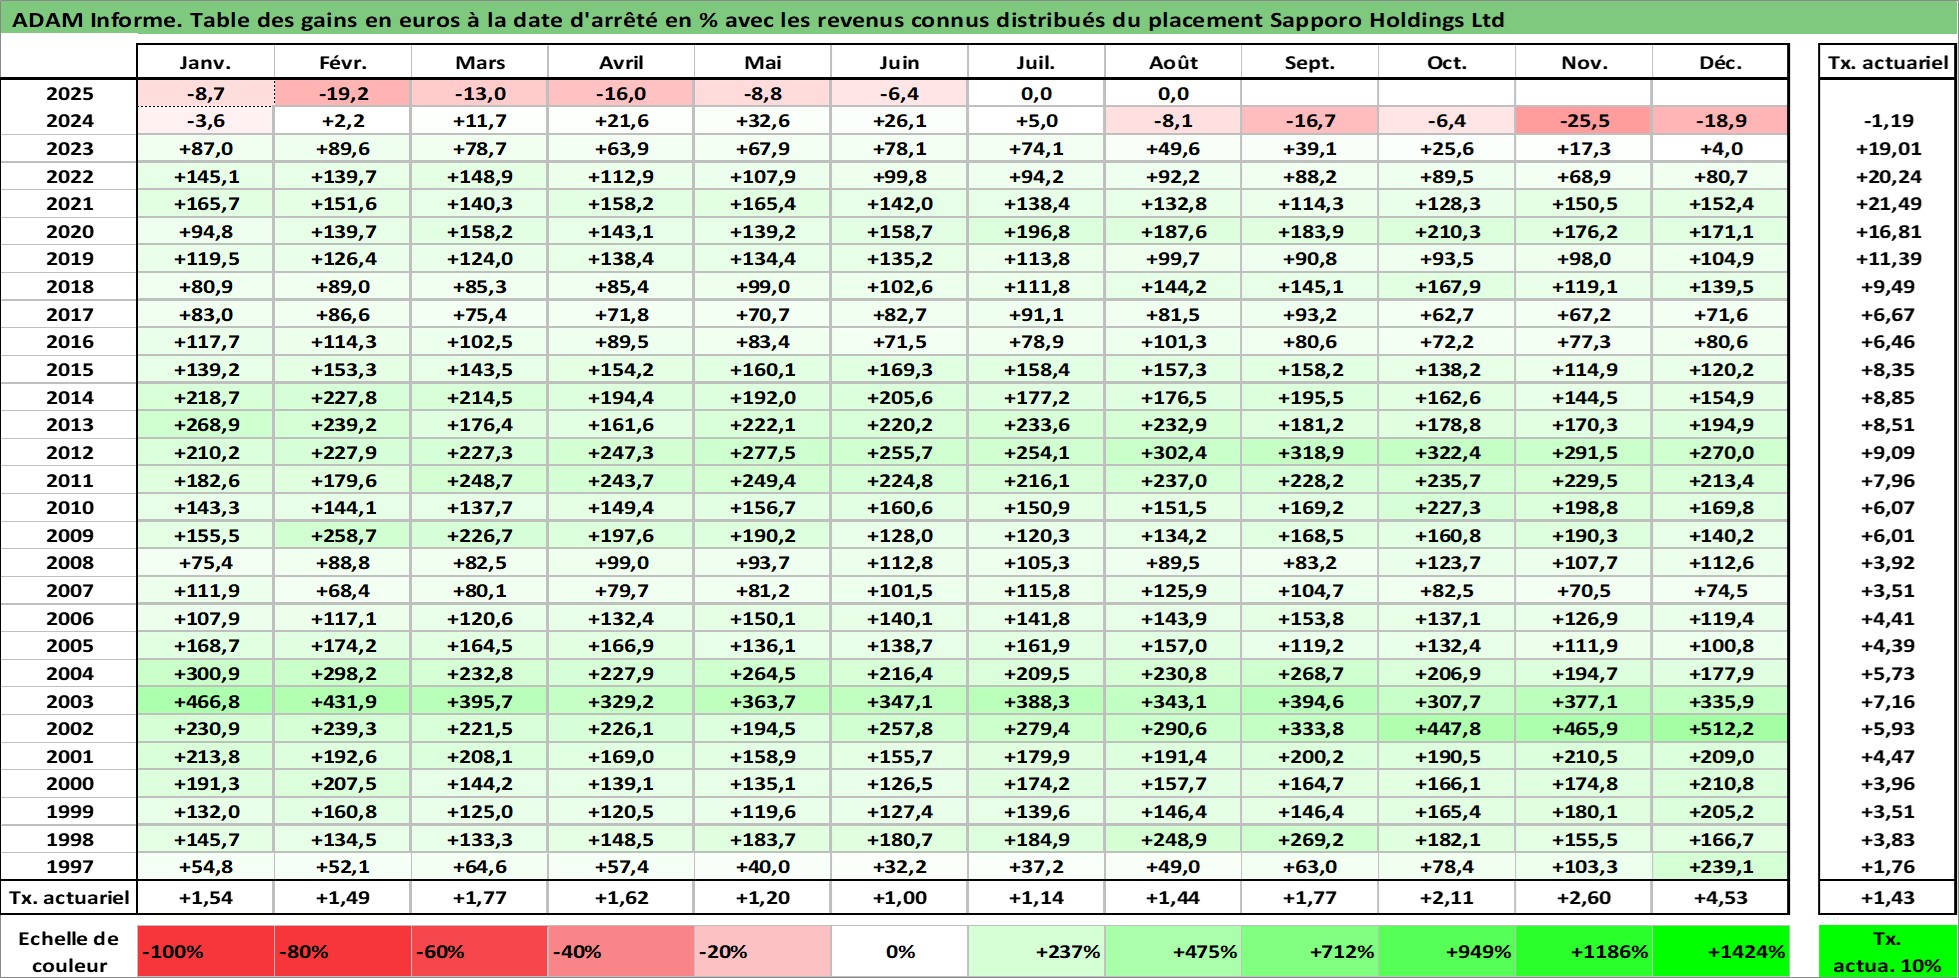Select the Août column header
The width and height of the screenshot is (1959, 978).
[1173, 62]
